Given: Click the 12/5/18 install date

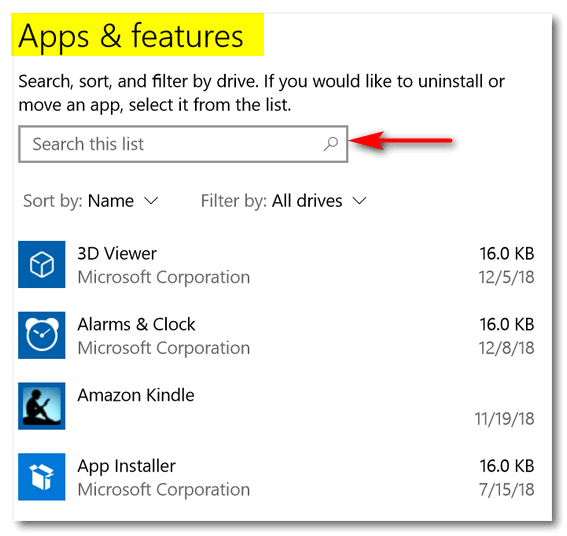Looking at the screenshot, I should [506, 277].
